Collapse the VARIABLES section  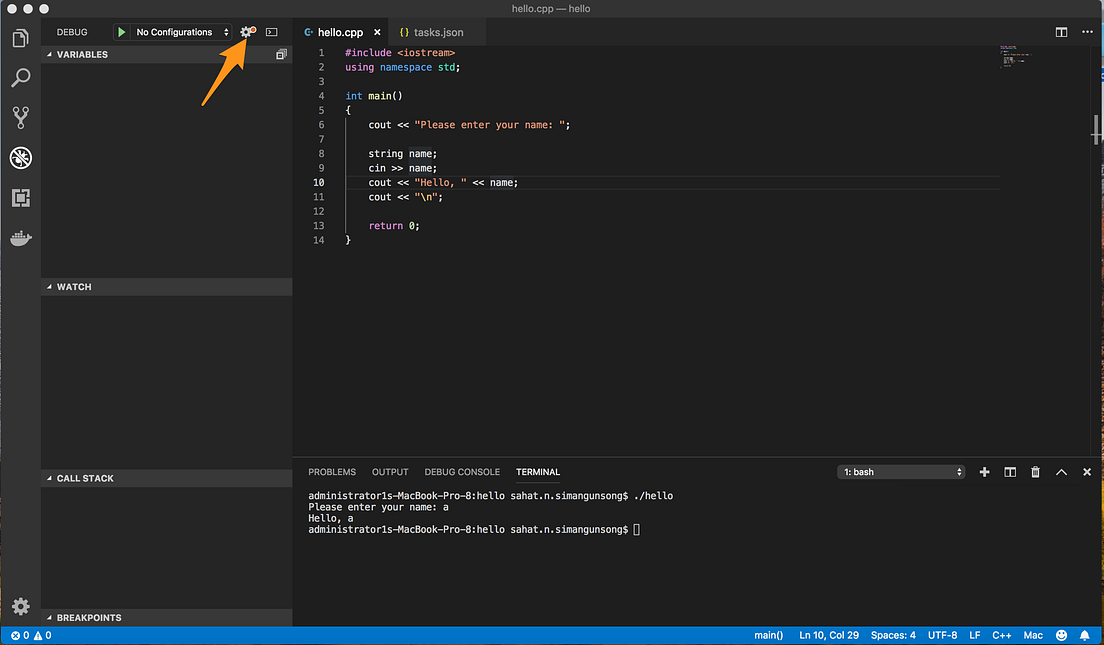pos(48,54)
